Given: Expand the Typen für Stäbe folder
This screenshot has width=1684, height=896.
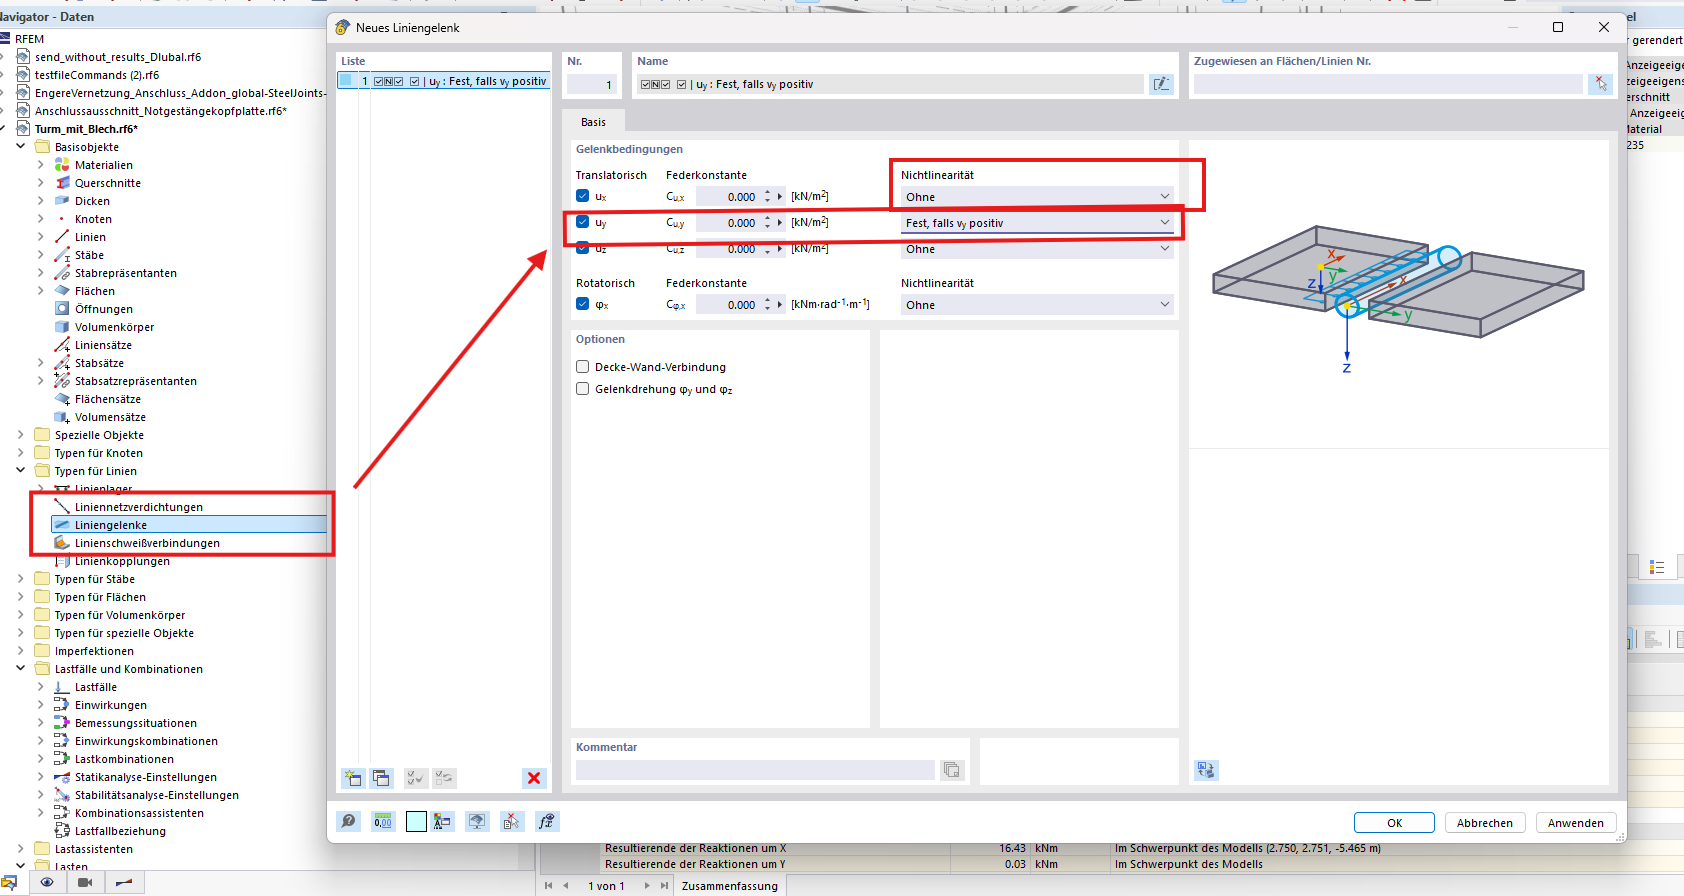Looking at the screenshot, I should point(21,579).
